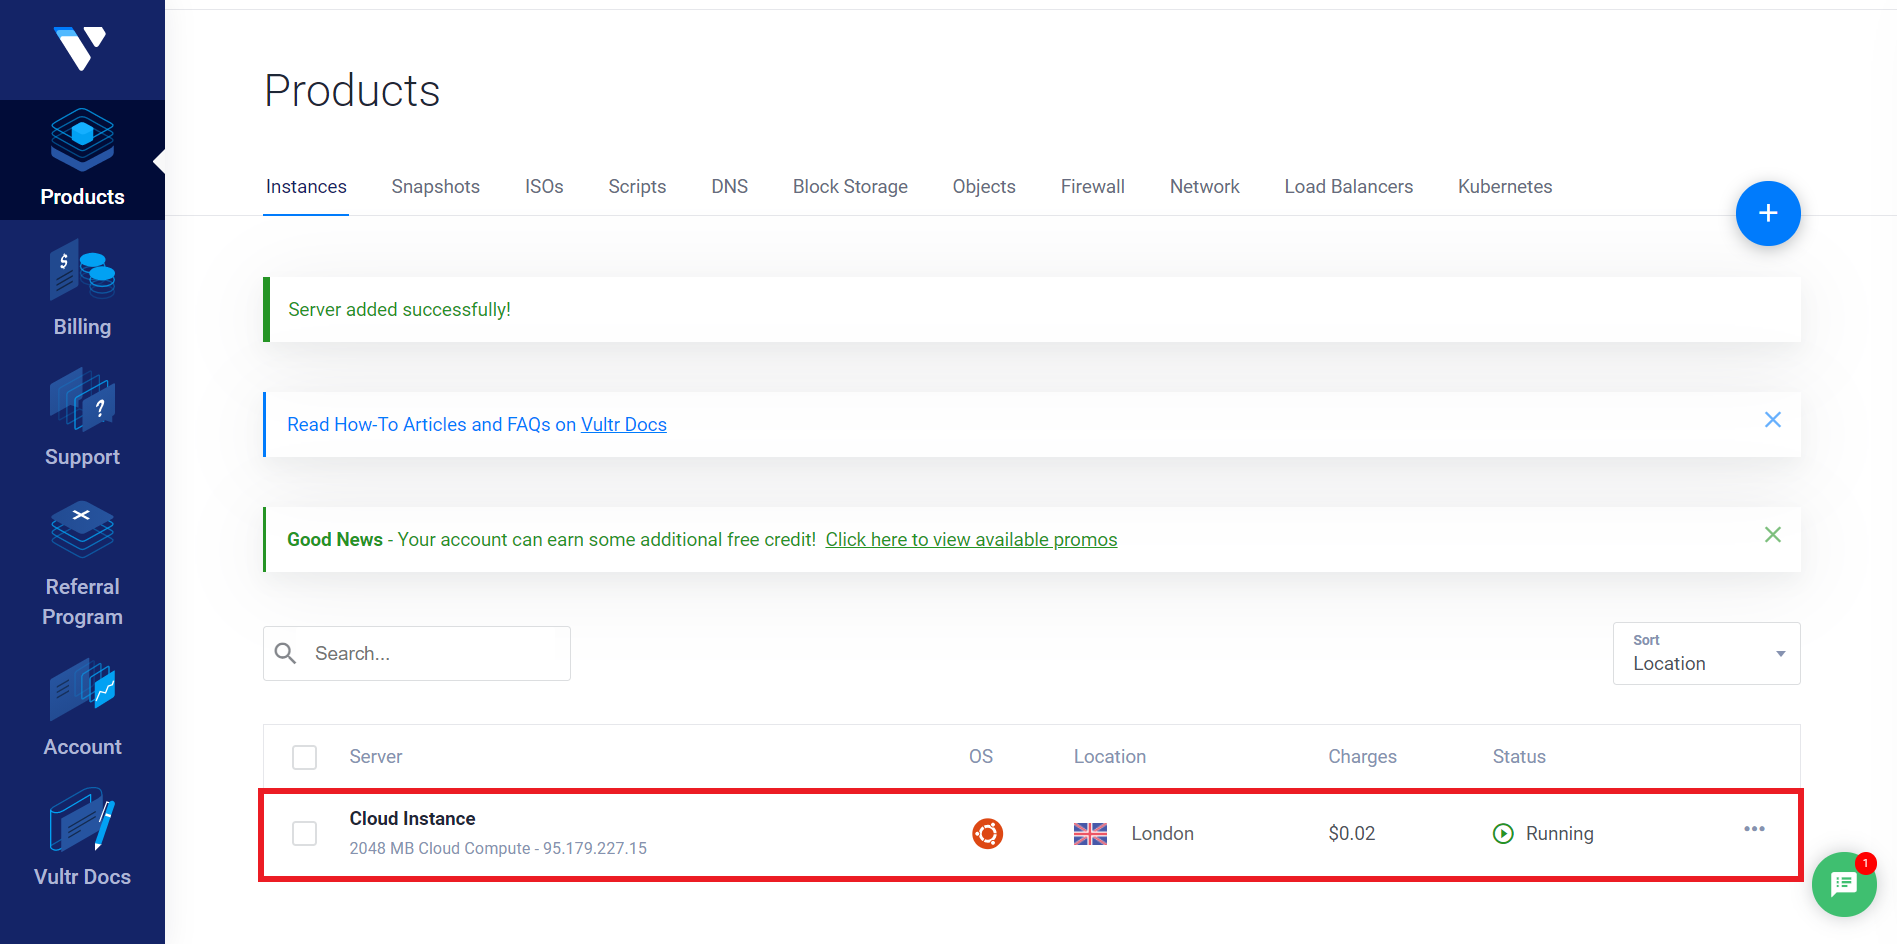The width and height of the screenshot is (1897, 944).
Task: Switch to the Objects tab
Action: click(984, 187)
